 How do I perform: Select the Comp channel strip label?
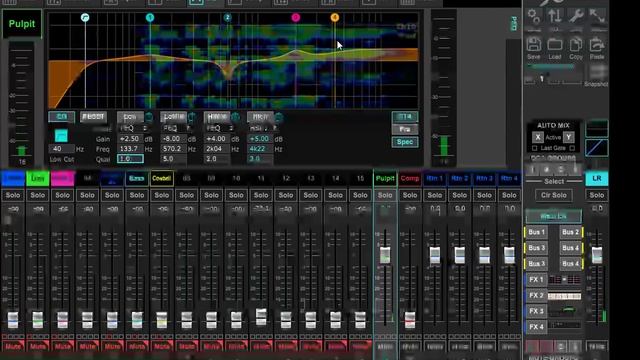[x=410, y=178]
